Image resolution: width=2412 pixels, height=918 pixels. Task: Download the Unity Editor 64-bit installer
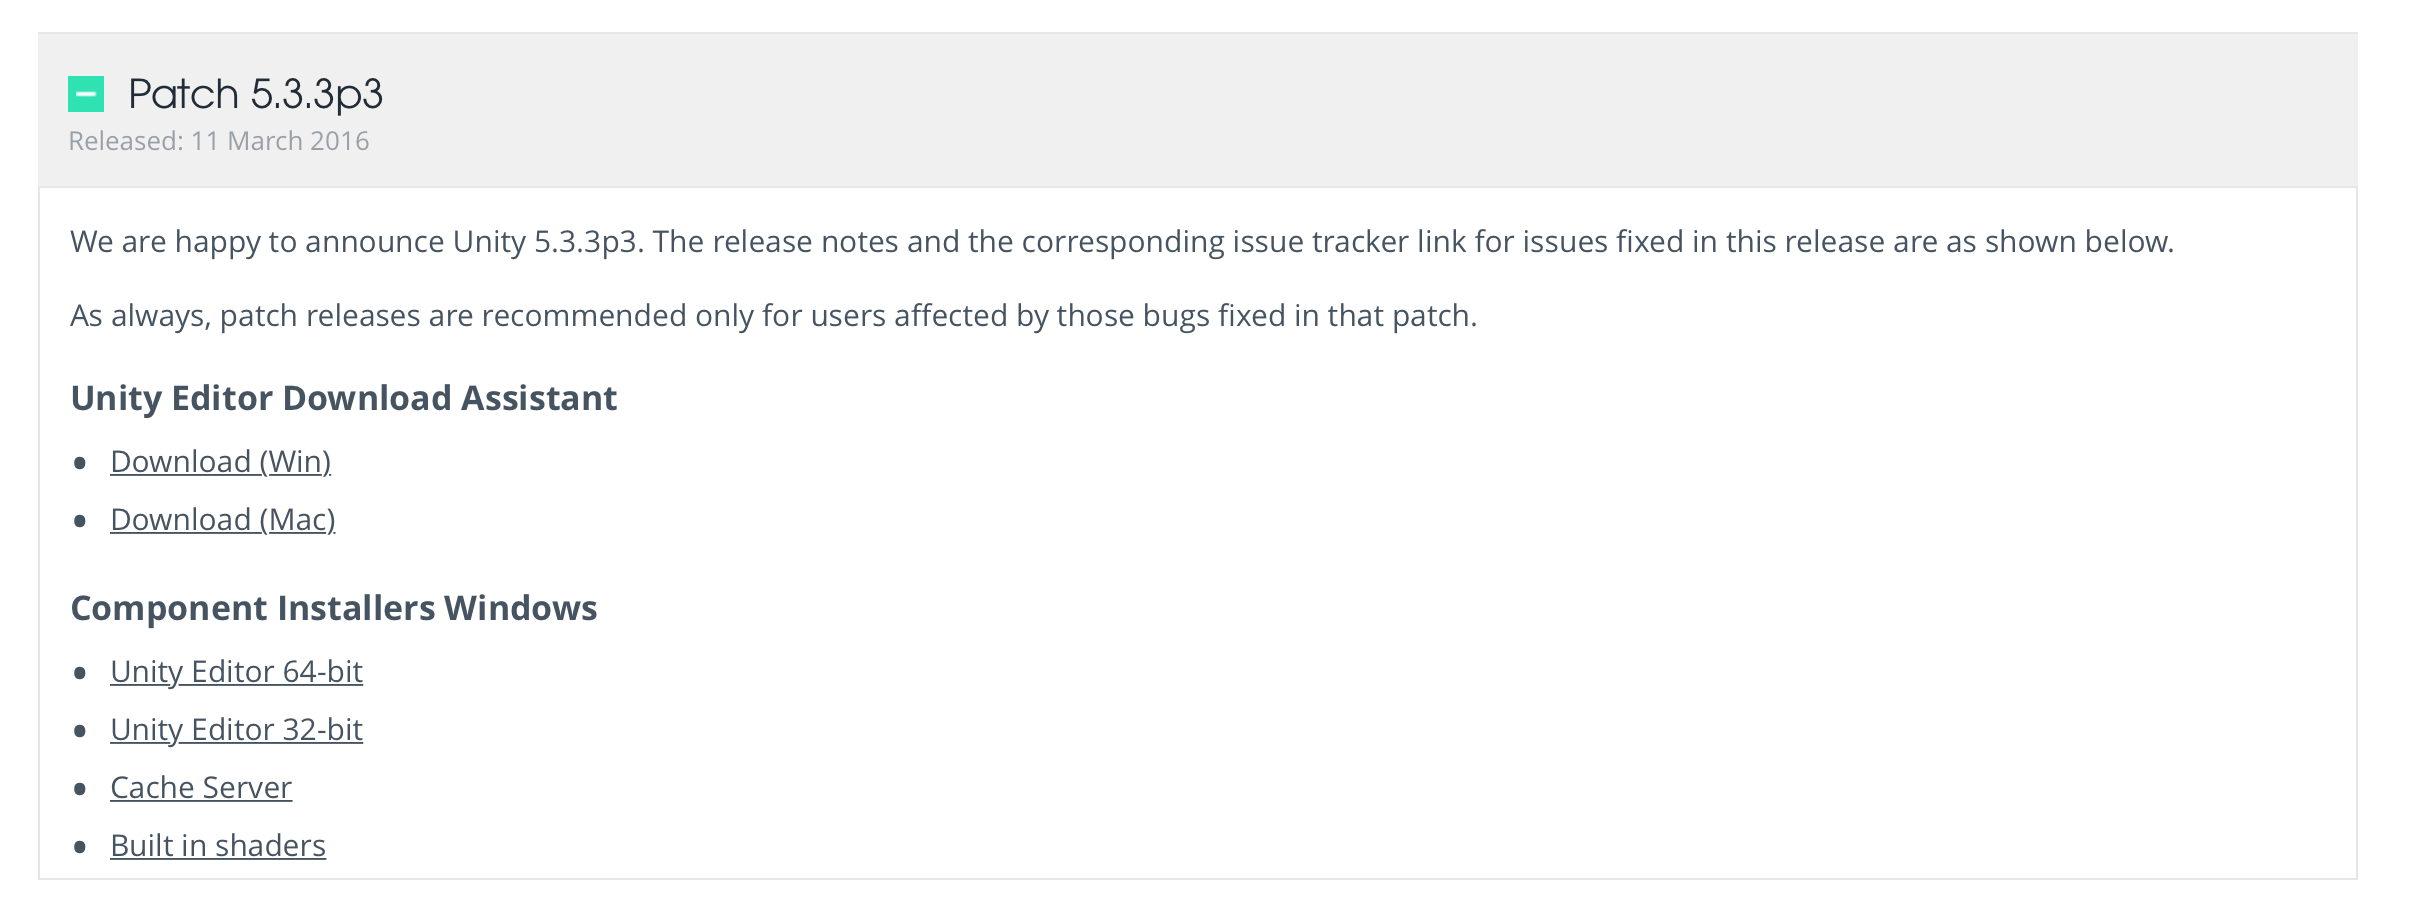tap(236, 672)
